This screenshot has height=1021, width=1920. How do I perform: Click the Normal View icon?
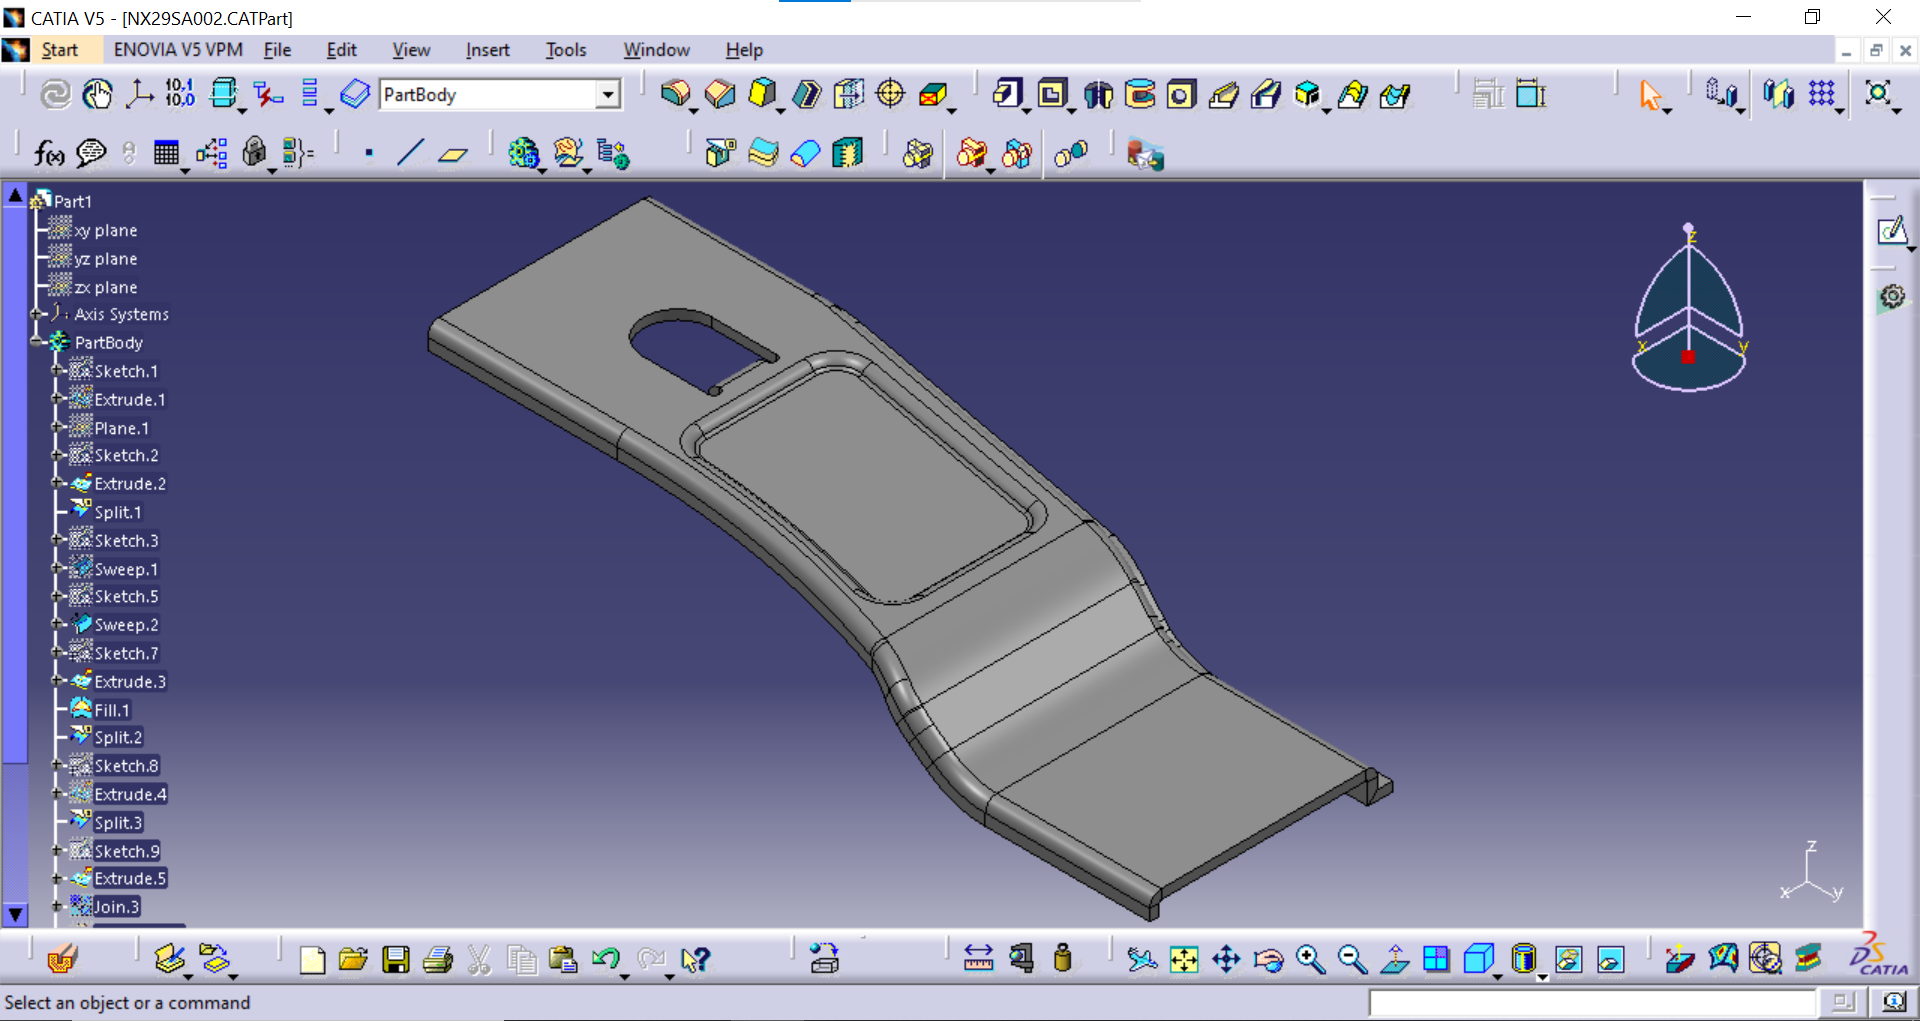point(1395,960)
